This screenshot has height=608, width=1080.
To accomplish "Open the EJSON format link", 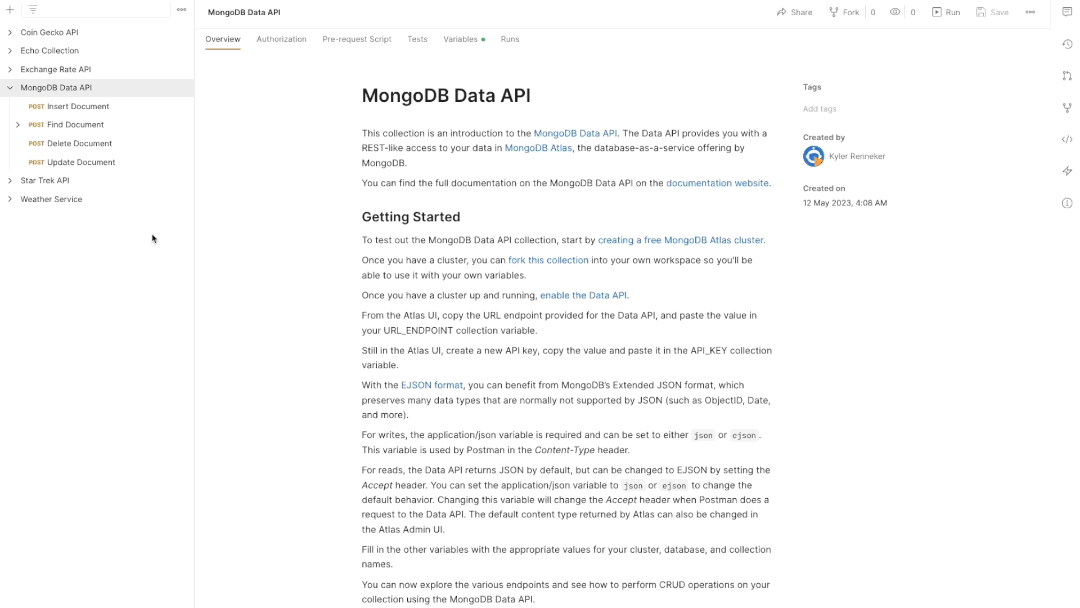I will 432,386.
